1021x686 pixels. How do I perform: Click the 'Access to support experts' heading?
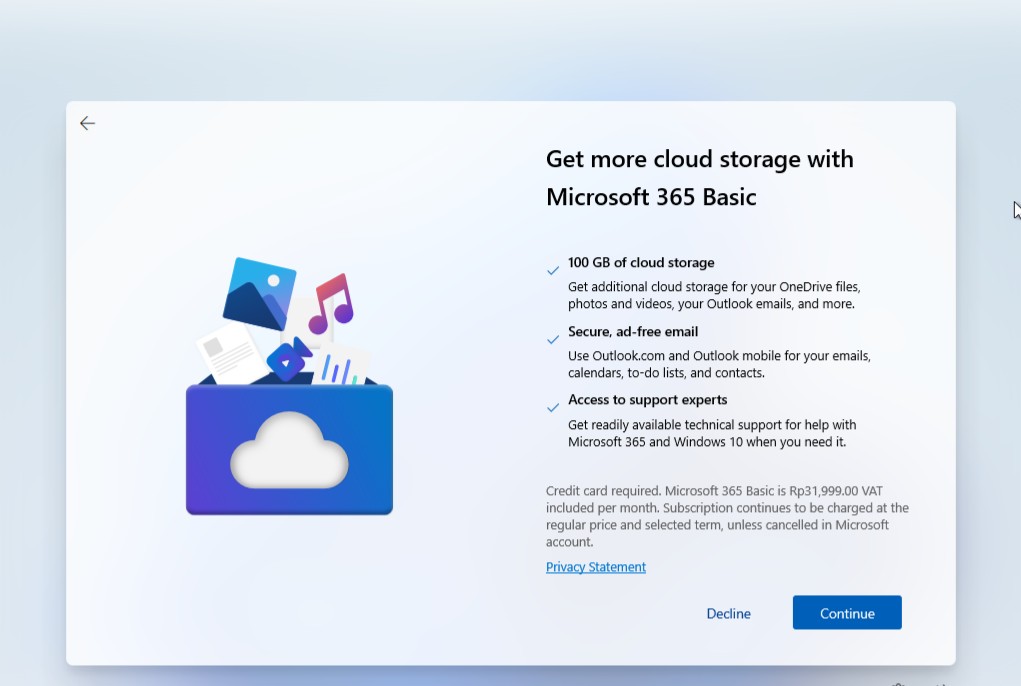pyautogui.click(x=647, y=400)
